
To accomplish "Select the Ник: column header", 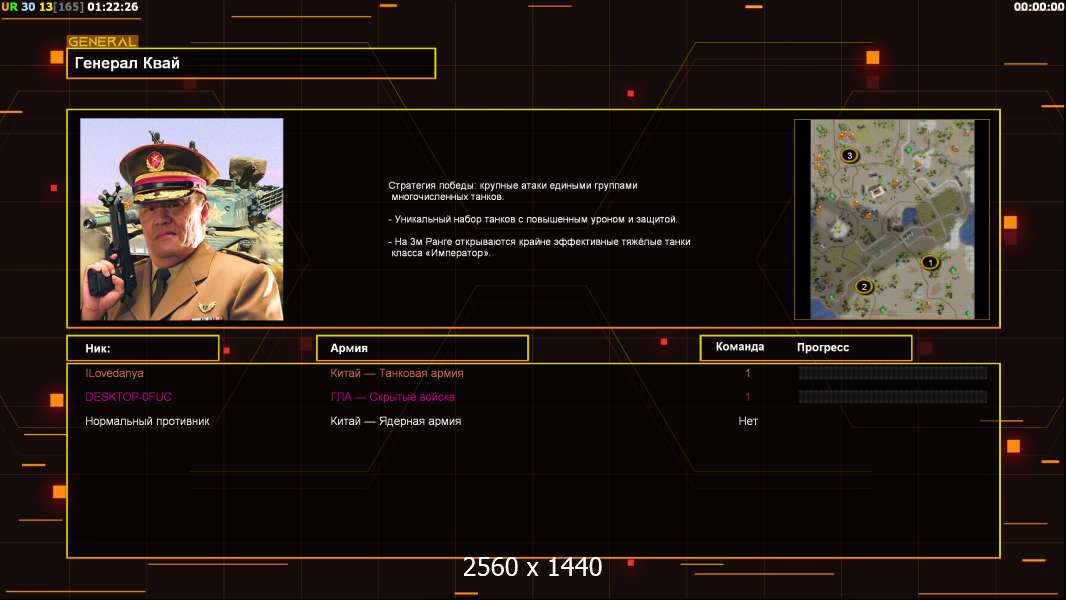I will tap(143, 348).
